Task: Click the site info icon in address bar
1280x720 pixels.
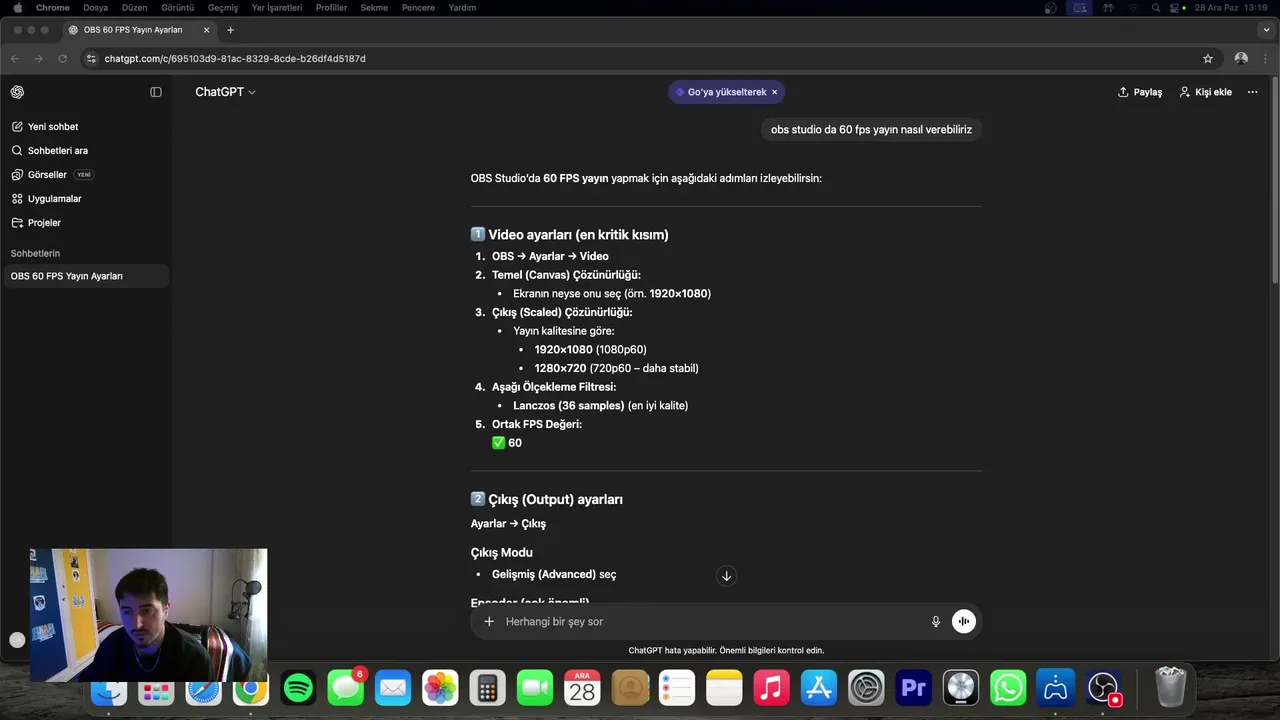Action: [92, 59]
